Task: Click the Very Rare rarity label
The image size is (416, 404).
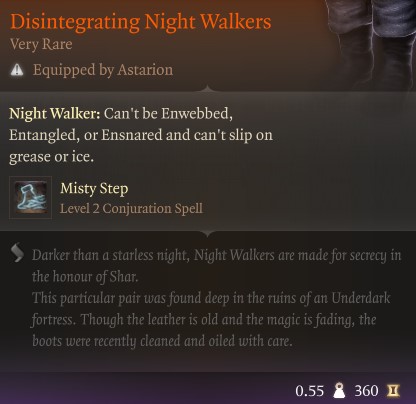Action: (41, 44)
